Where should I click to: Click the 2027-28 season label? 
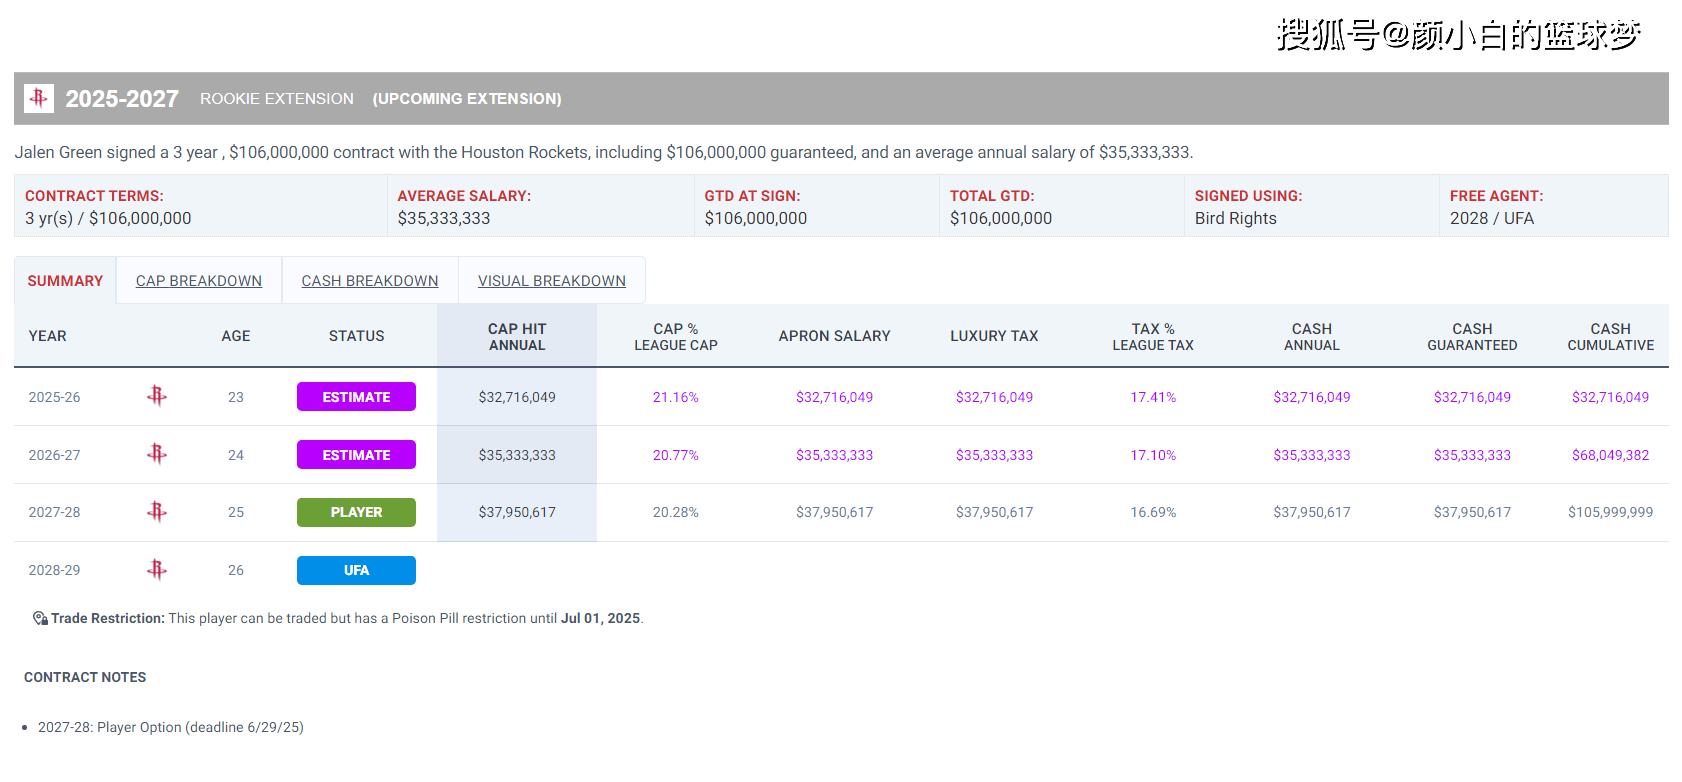tap(54, 512)
